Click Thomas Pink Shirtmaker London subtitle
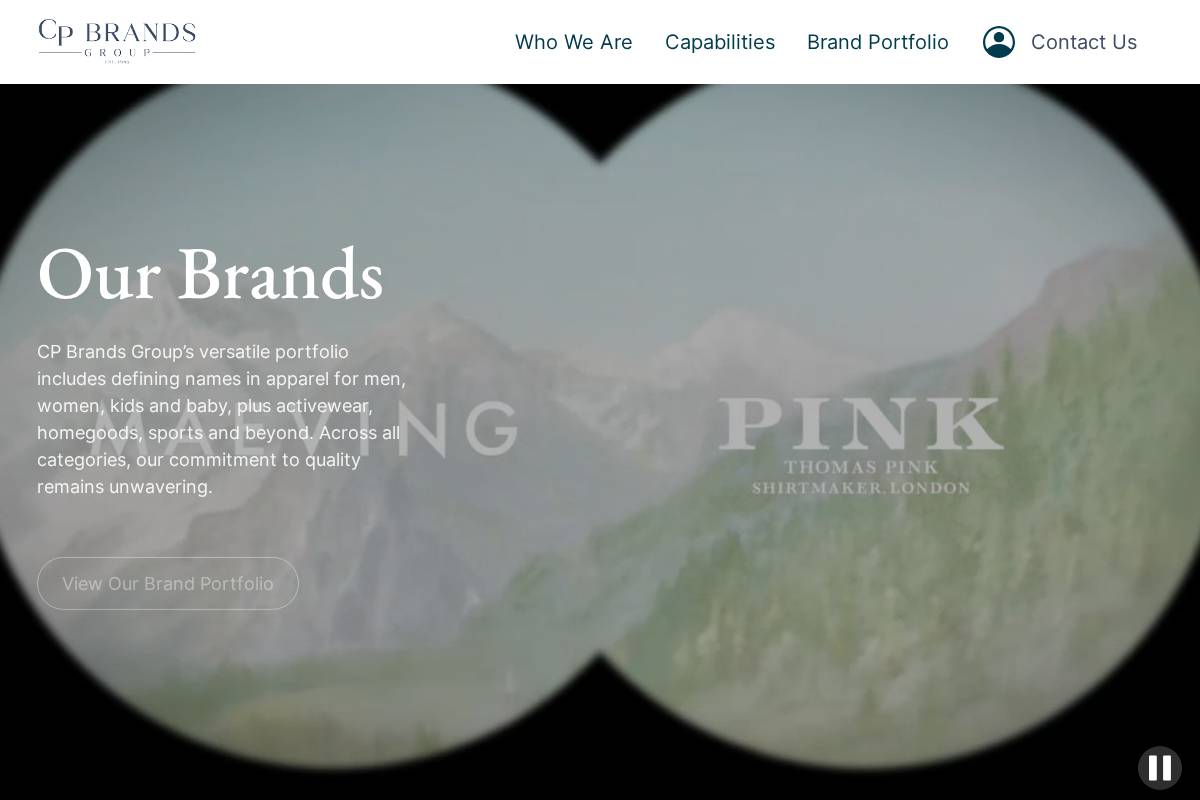The image size is (1200, 800). 861,478
